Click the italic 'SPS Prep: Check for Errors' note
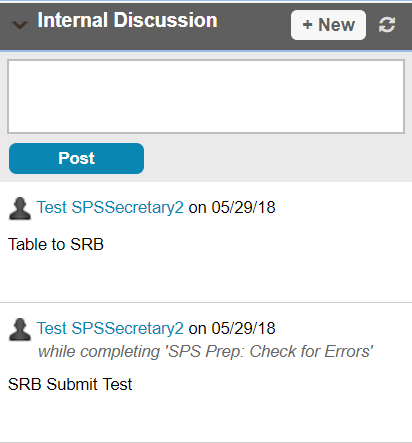 (x=270, y=351)
